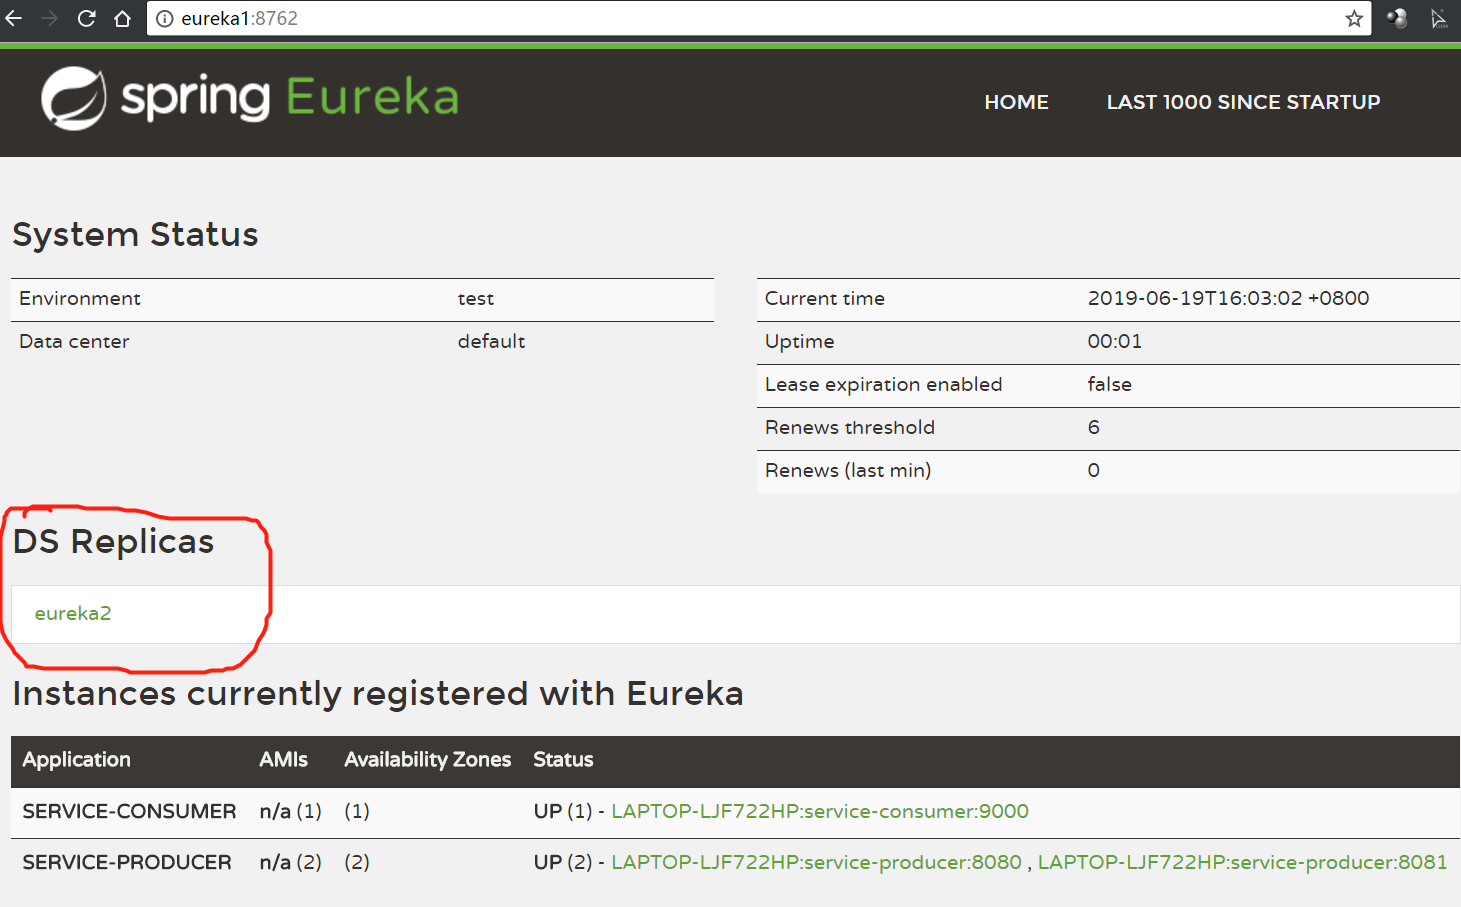1461x907 pixels.
Task: View site information icon in address bar
Action: (165, 18)
